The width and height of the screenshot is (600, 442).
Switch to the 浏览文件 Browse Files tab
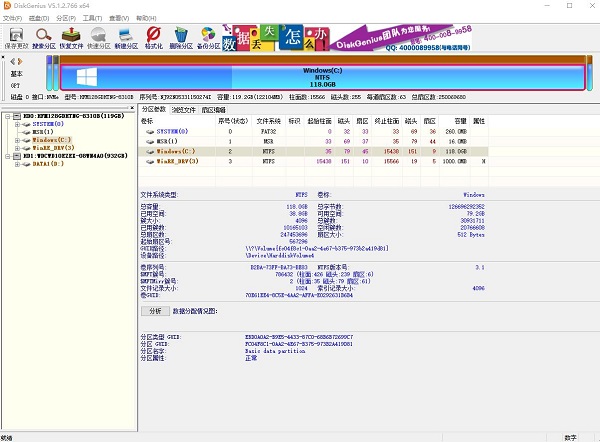(184, 110)
